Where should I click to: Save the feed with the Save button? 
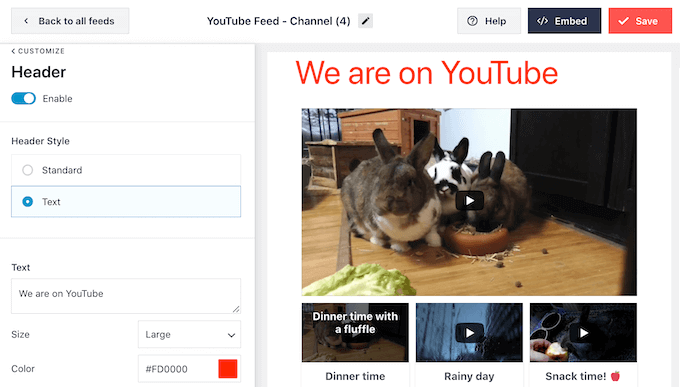click(x=640, y=21)
